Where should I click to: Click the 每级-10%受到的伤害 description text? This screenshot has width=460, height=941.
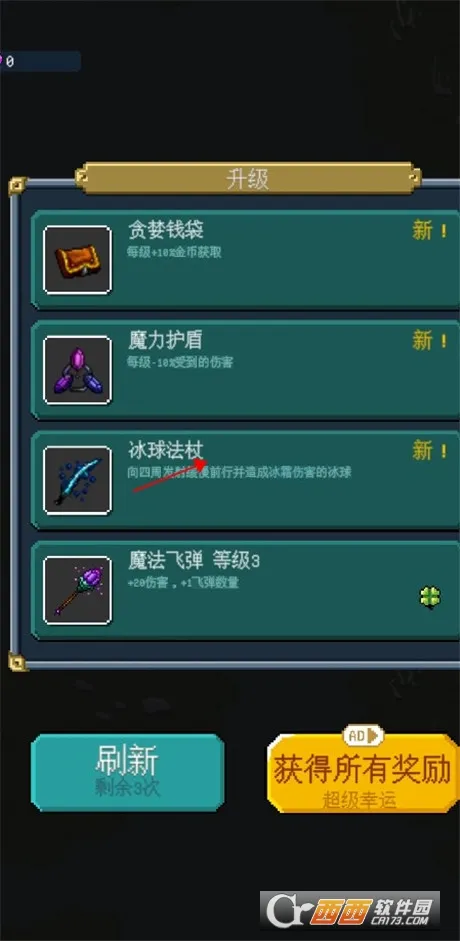(180, 362)
